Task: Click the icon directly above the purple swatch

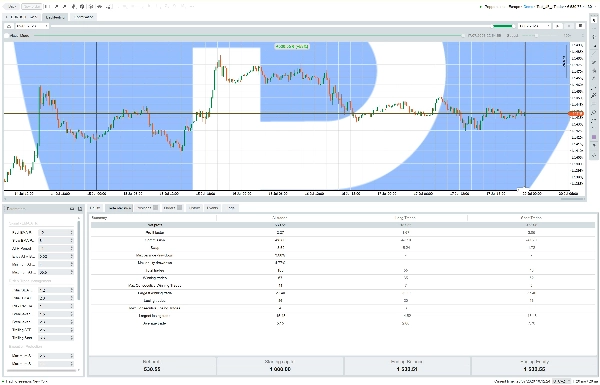Action: pyautogui.click(x=594, y=128)
